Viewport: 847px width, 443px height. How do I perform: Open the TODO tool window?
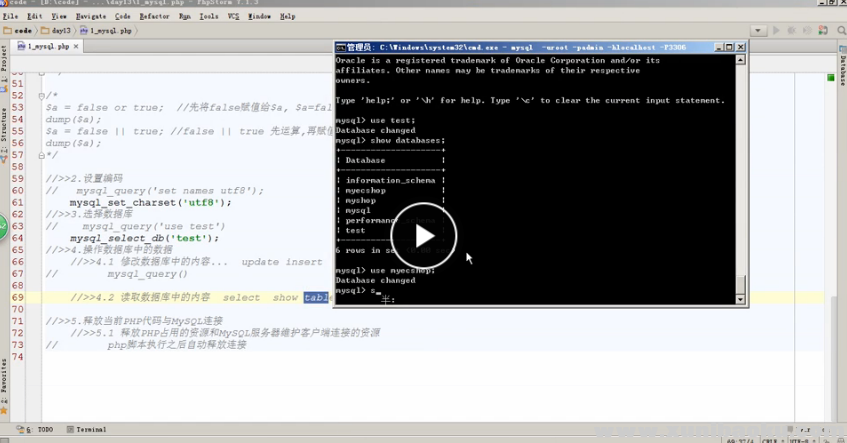pyautogui.click(x=40, y=429)
